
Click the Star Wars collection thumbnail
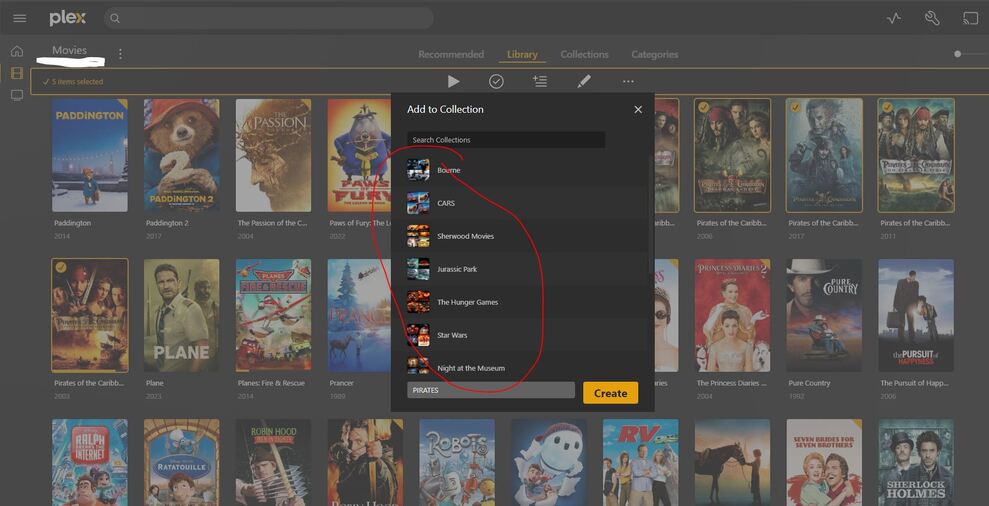point(418,335)
